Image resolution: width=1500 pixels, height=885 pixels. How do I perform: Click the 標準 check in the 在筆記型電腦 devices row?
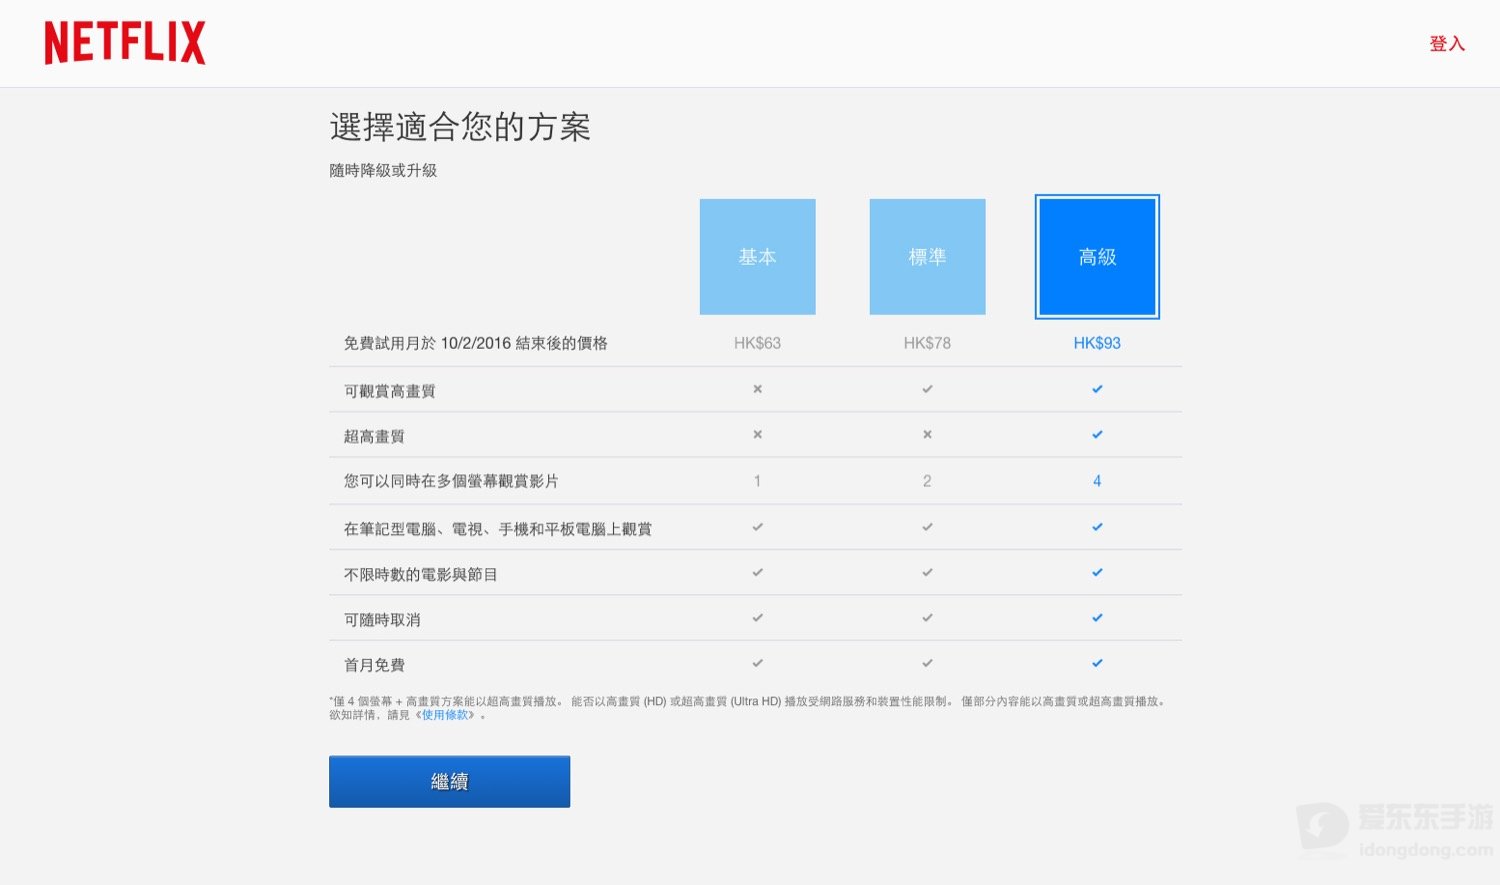click(927, 527)
